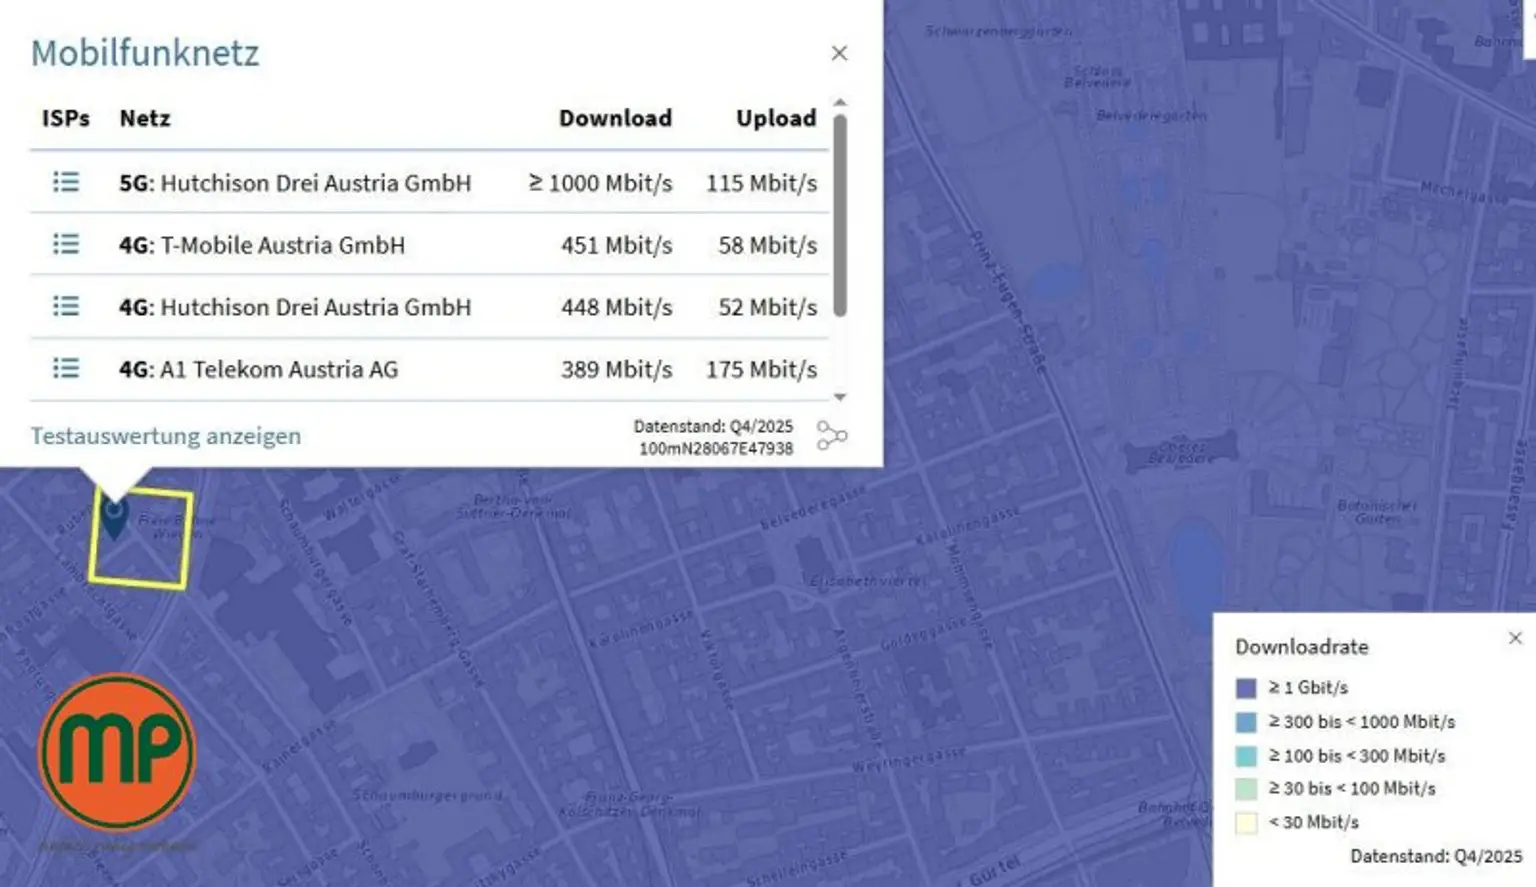
Task: Click the network list scrollbar thumb
Action: (x=840, y=215)
